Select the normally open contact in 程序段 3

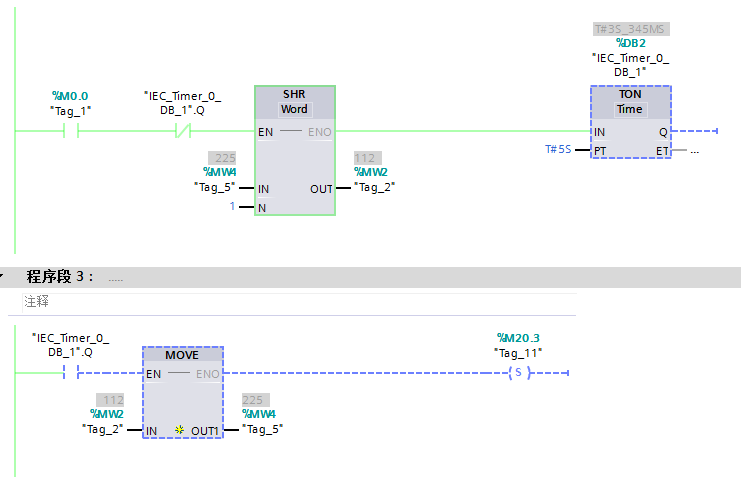(70, 373)
